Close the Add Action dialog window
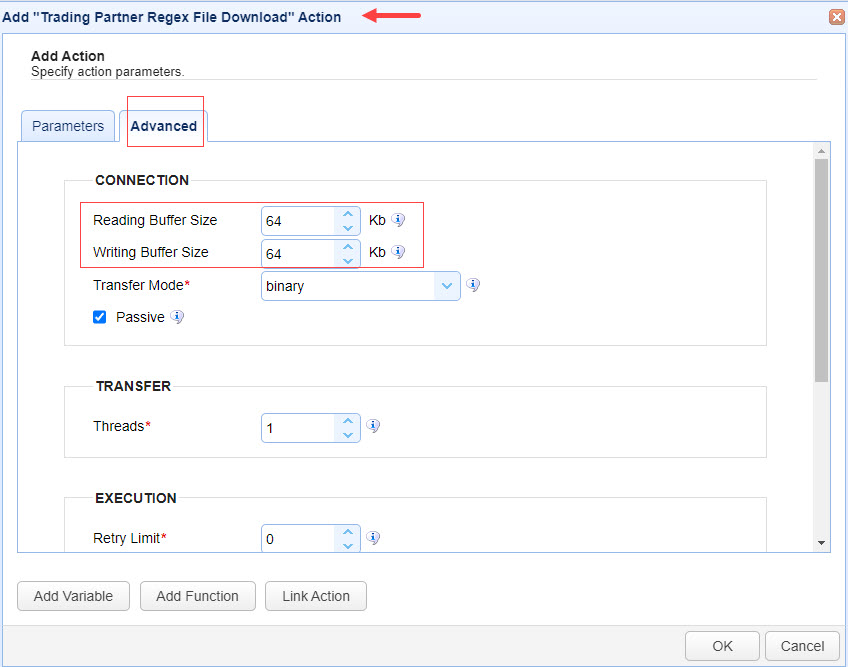The image size is (848, 667). [836, 17]
